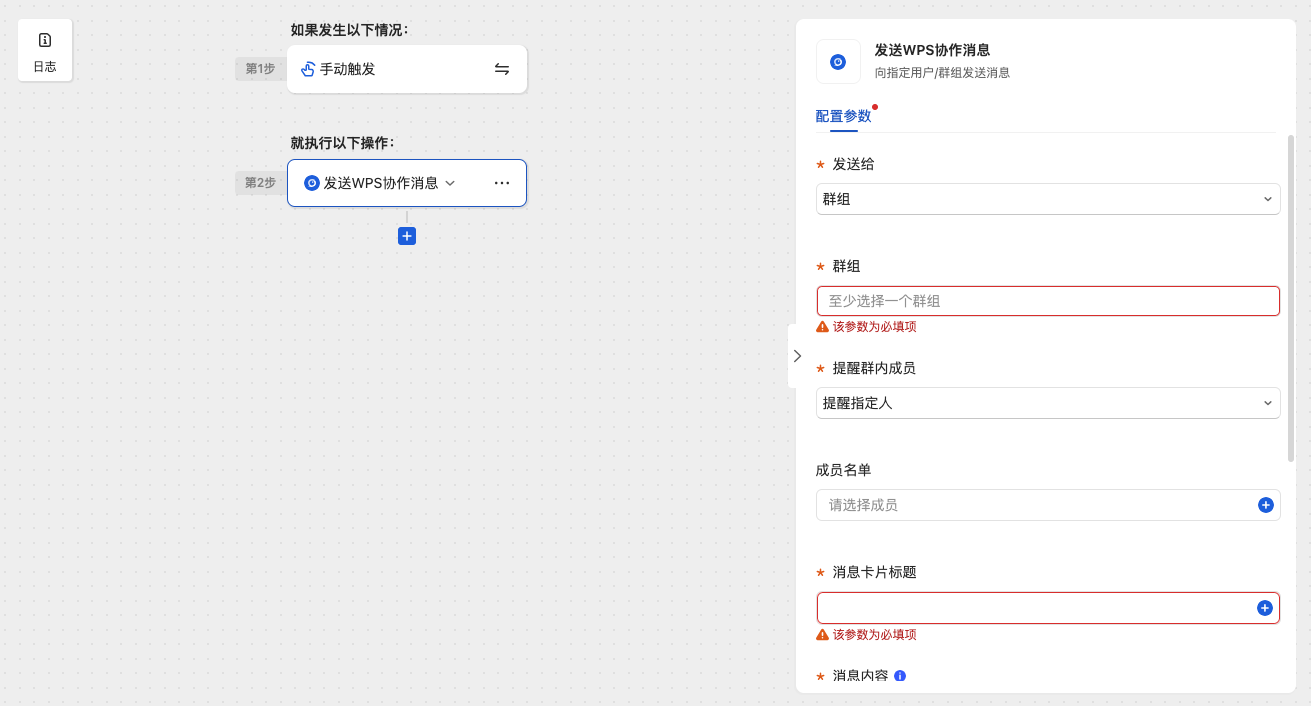Click the 消息卡片标题 text field

[1030, 608]
